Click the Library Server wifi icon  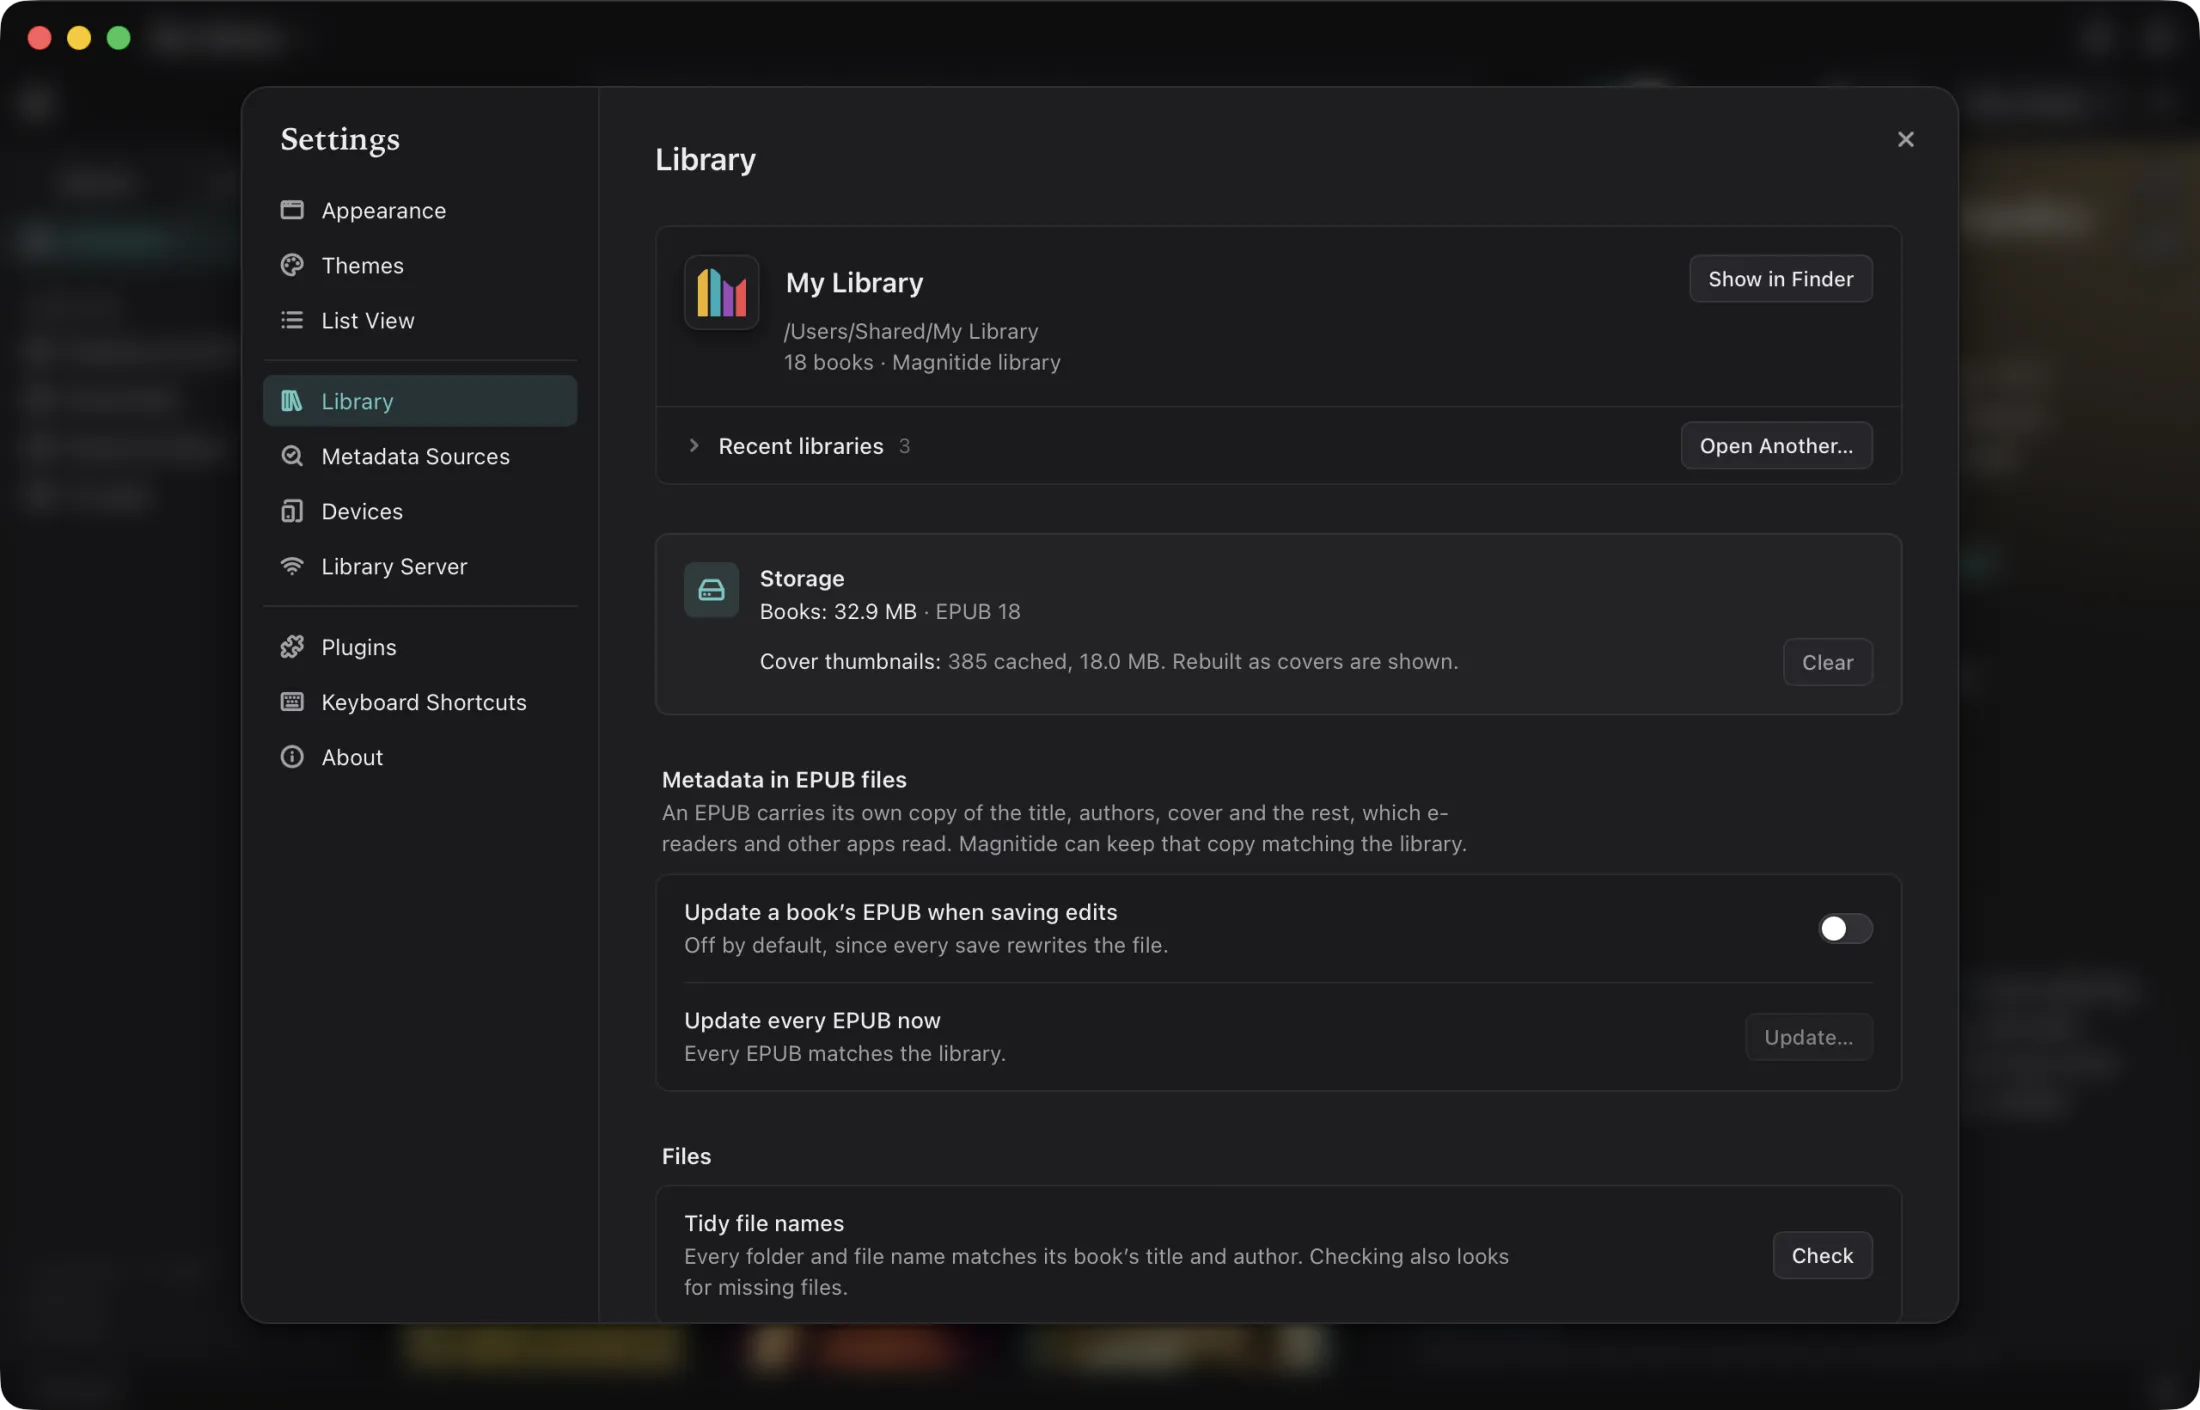coord(292,566)
